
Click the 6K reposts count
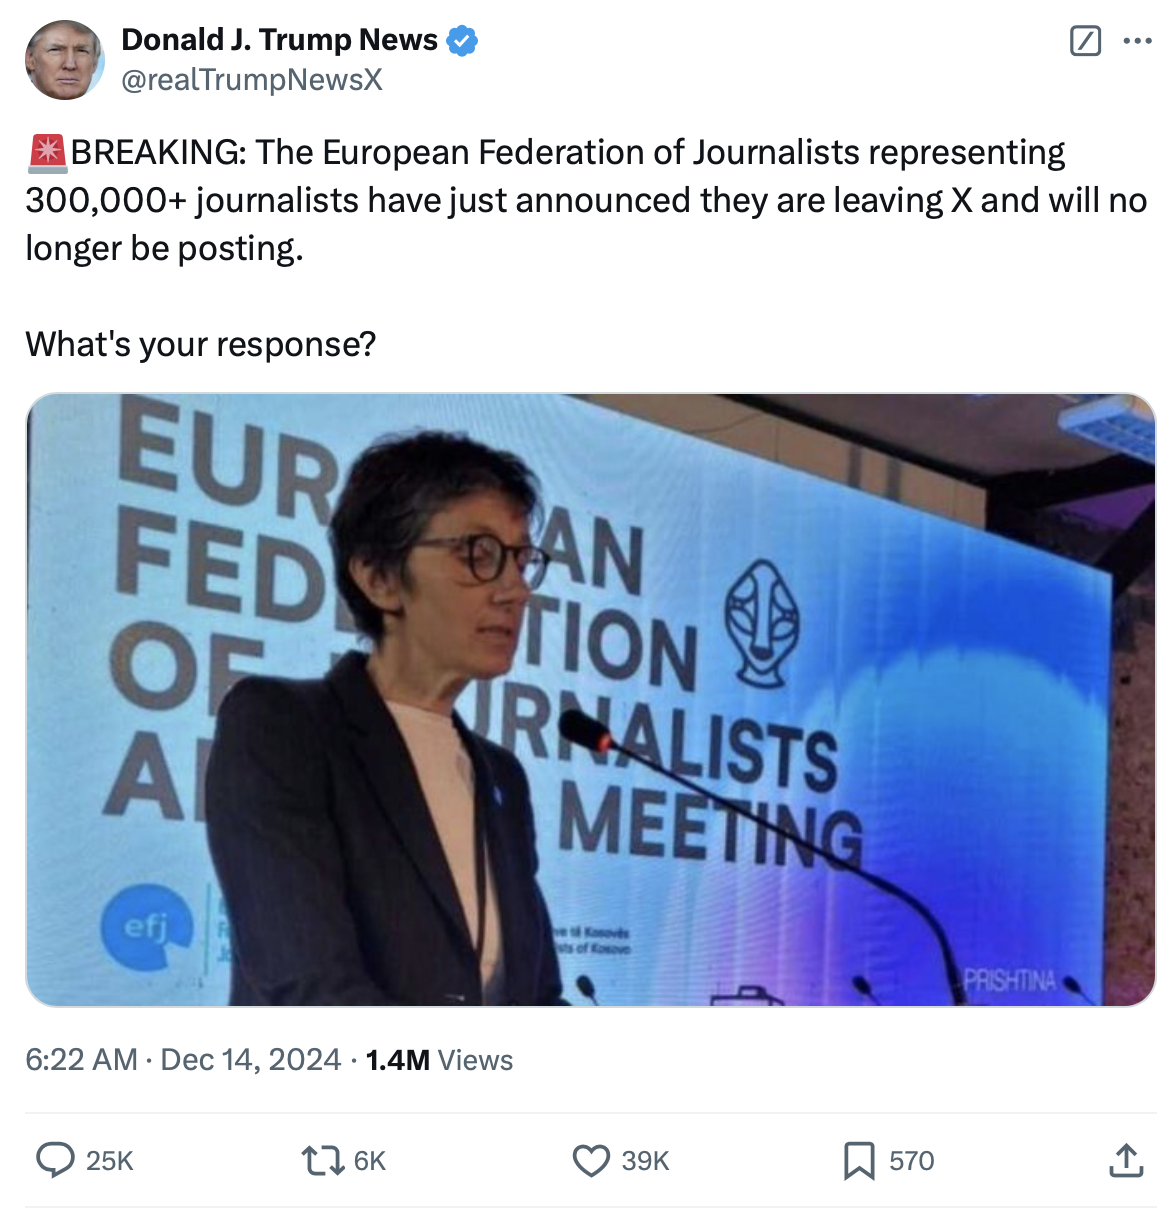(370, 1161)
